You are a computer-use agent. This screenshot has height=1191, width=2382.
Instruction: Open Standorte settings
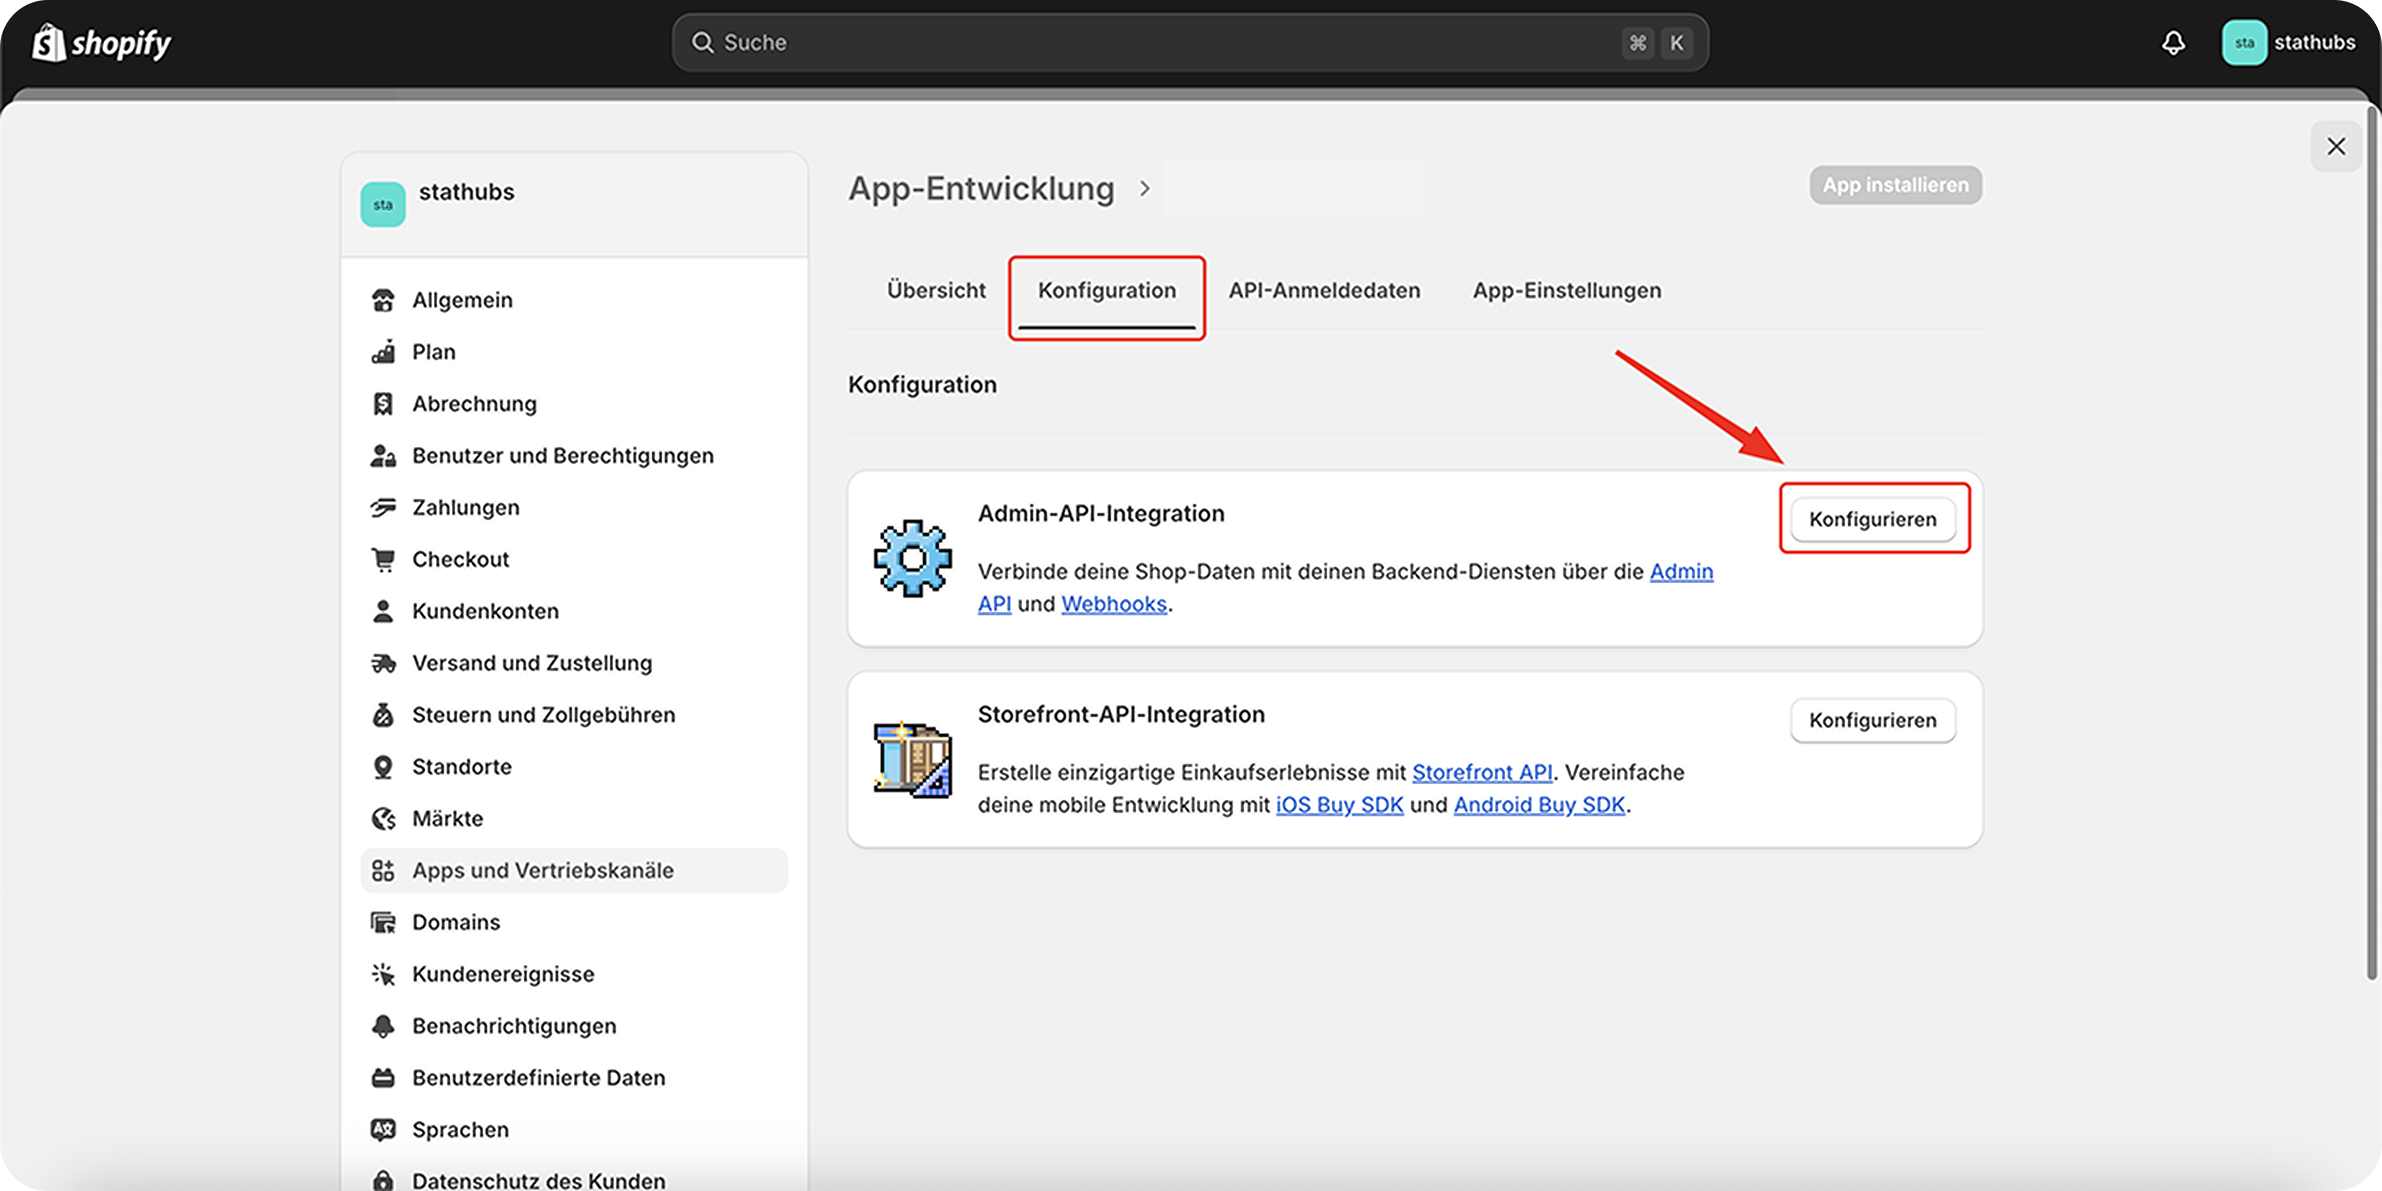point(574,767)
